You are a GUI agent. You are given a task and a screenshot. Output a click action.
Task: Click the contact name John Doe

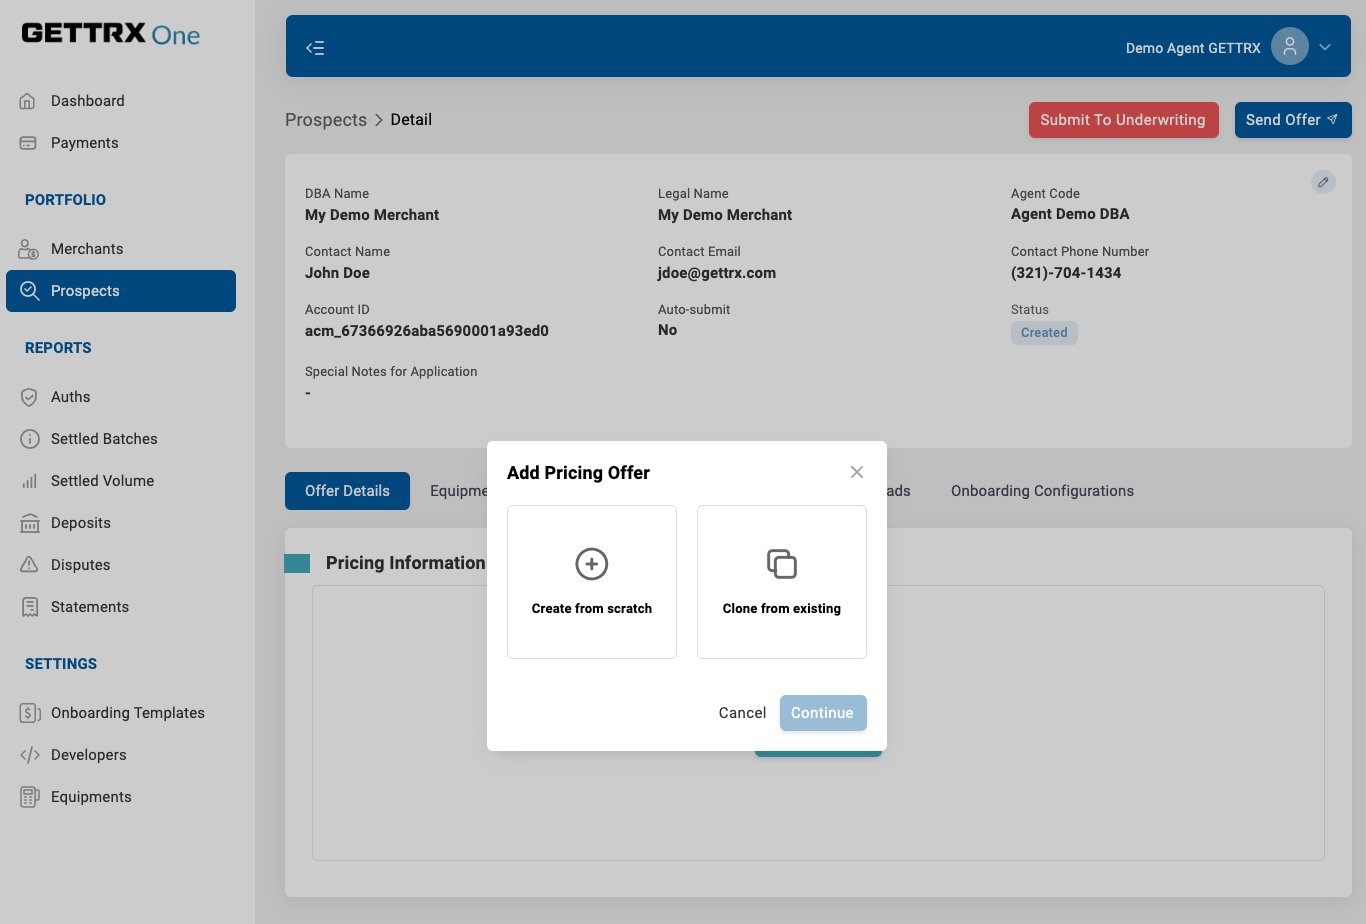click(337, 273)
